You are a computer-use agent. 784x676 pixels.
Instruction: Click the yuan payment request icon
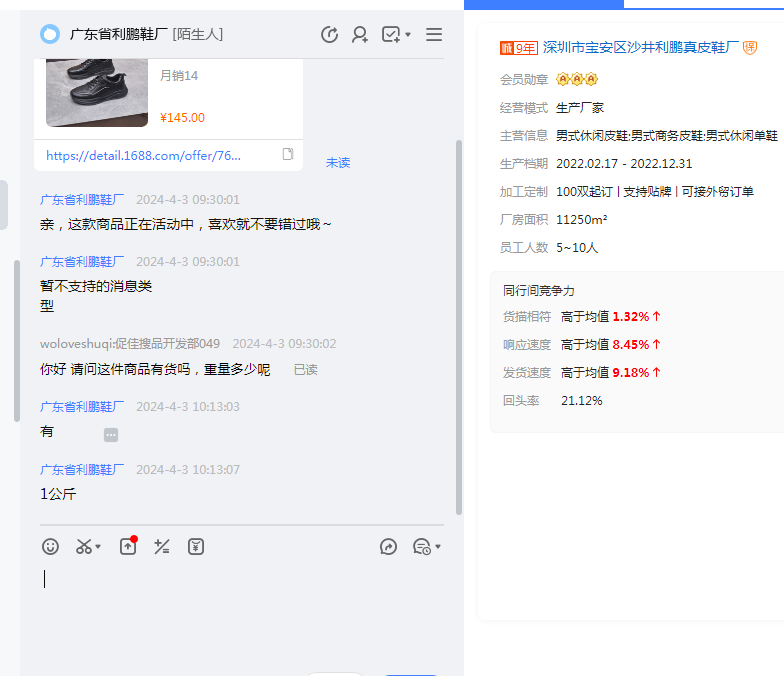[x=196, y=547]
